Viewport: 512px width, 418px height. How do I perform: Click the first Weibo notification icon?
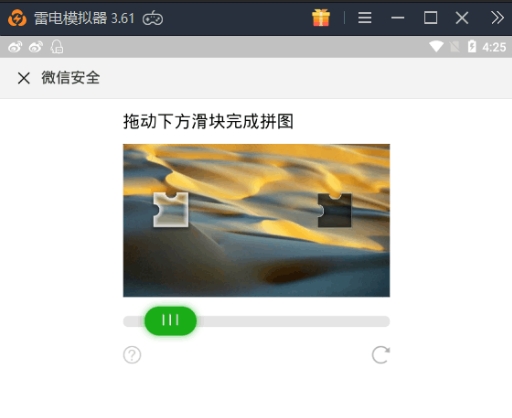pos(15,47)
